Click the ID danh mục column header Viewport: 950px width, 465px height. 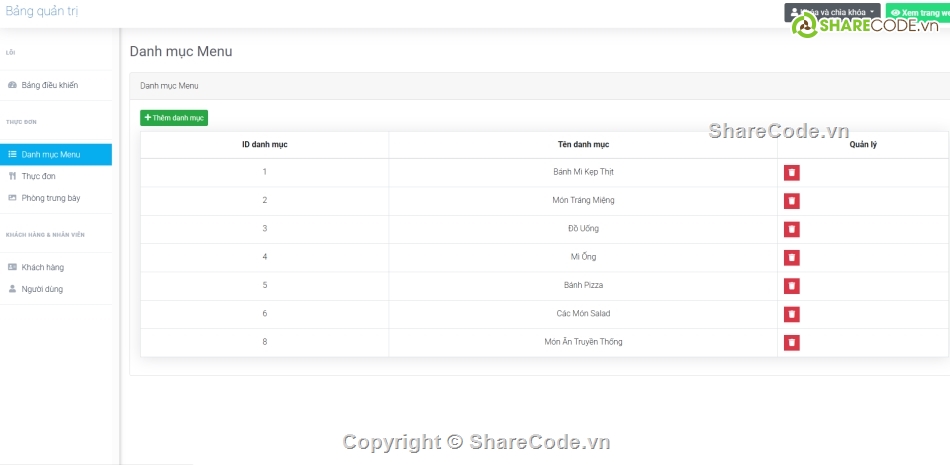(x=264, y=145)
